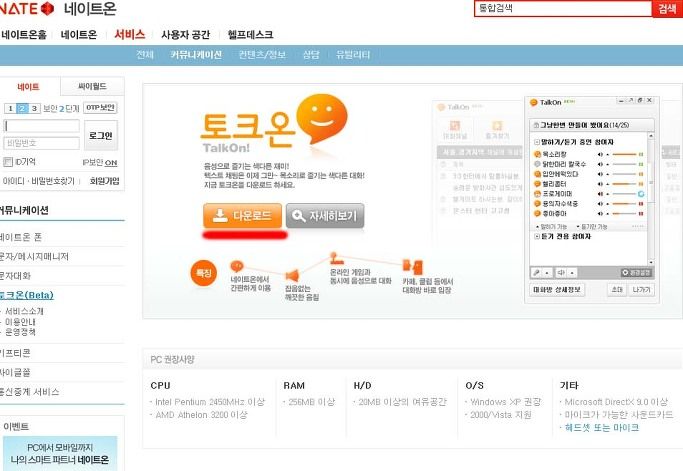
Task: Select the 유틸리티 category
Action: (x=353, y=55)
